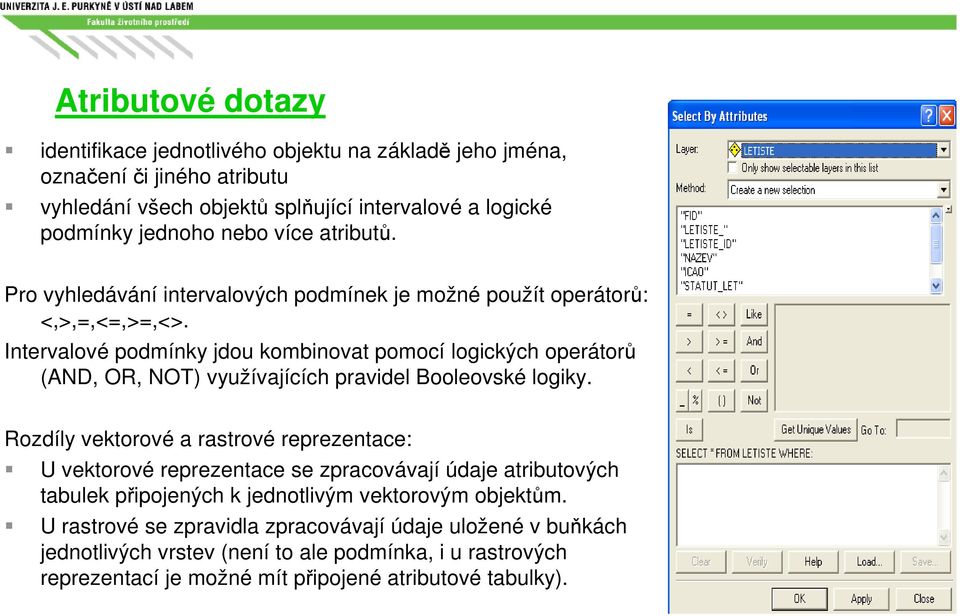Image resolution: width=960 pixels, height=616 pixels.
Task: Click the Is operator button
Action: pos(689,429)
